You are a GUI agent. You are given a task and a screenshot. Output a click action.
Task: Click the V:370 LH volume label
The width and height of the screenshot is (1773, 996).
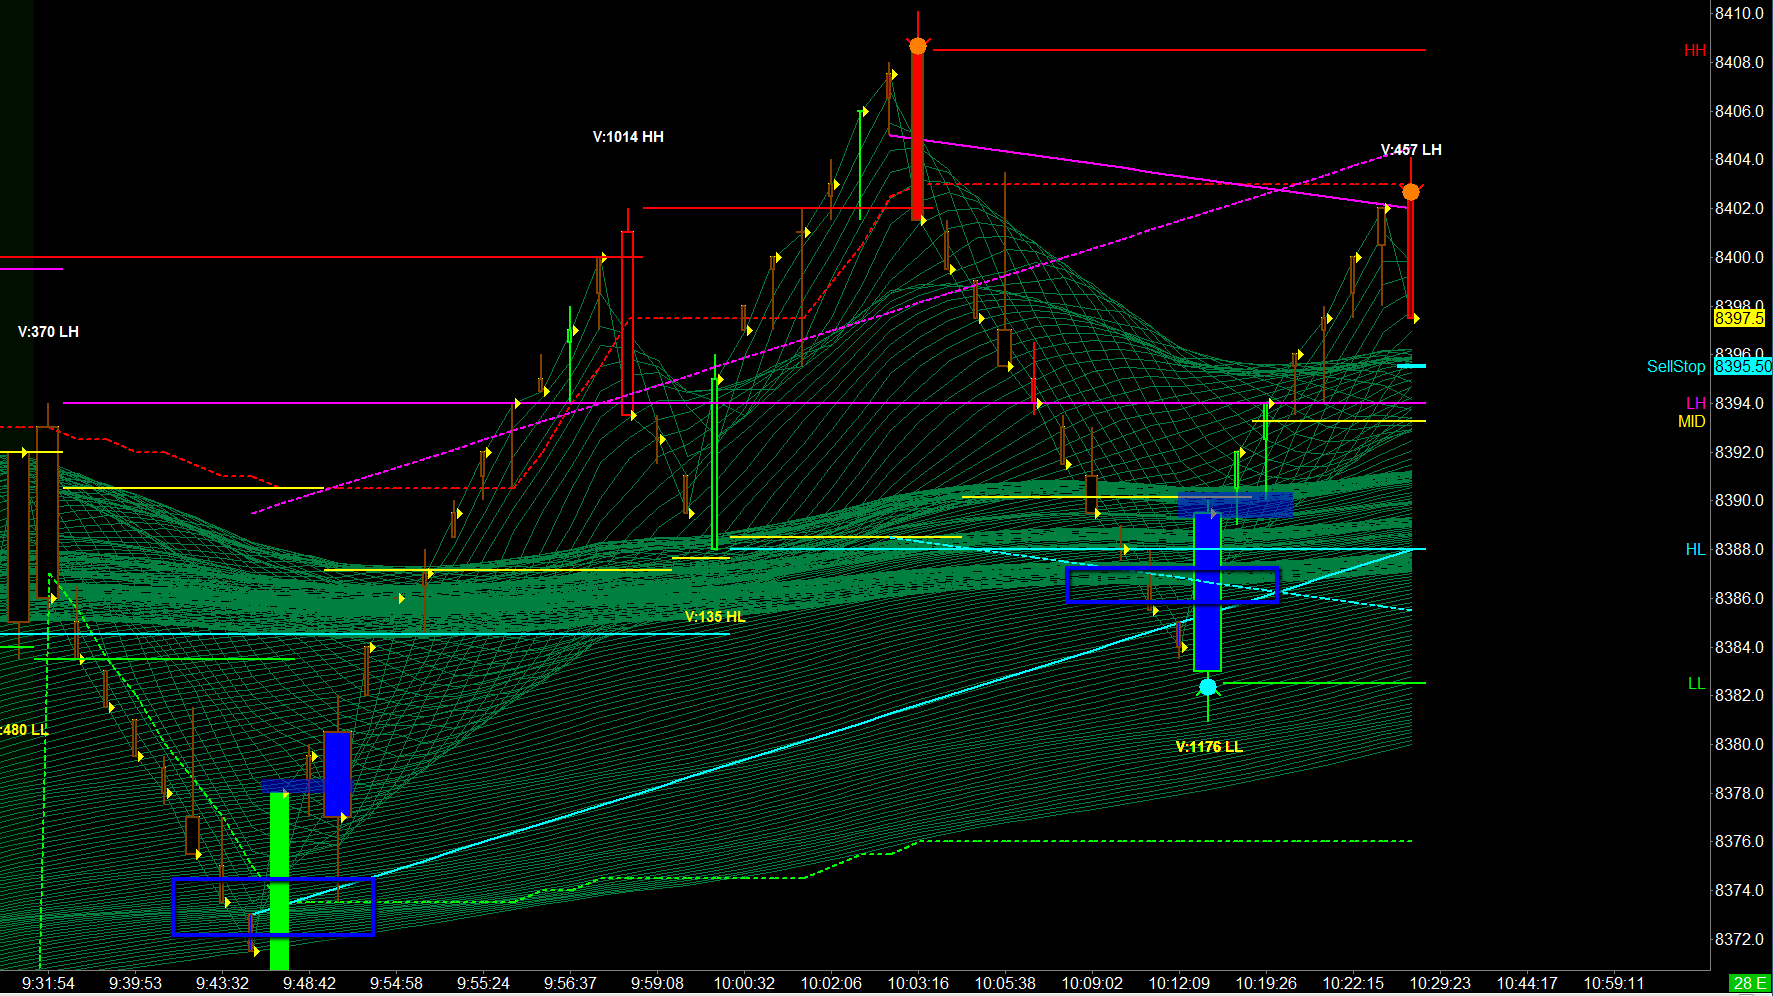48,332
